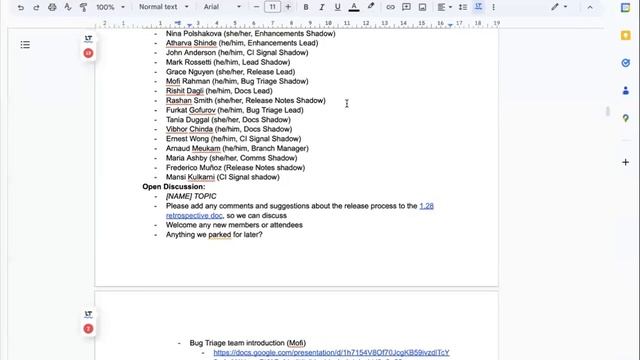Image resolution: width=640 pixels, height=360 pixels.
Task: Click the Furkat Gofurov attendee line
Action: (234, 110)
